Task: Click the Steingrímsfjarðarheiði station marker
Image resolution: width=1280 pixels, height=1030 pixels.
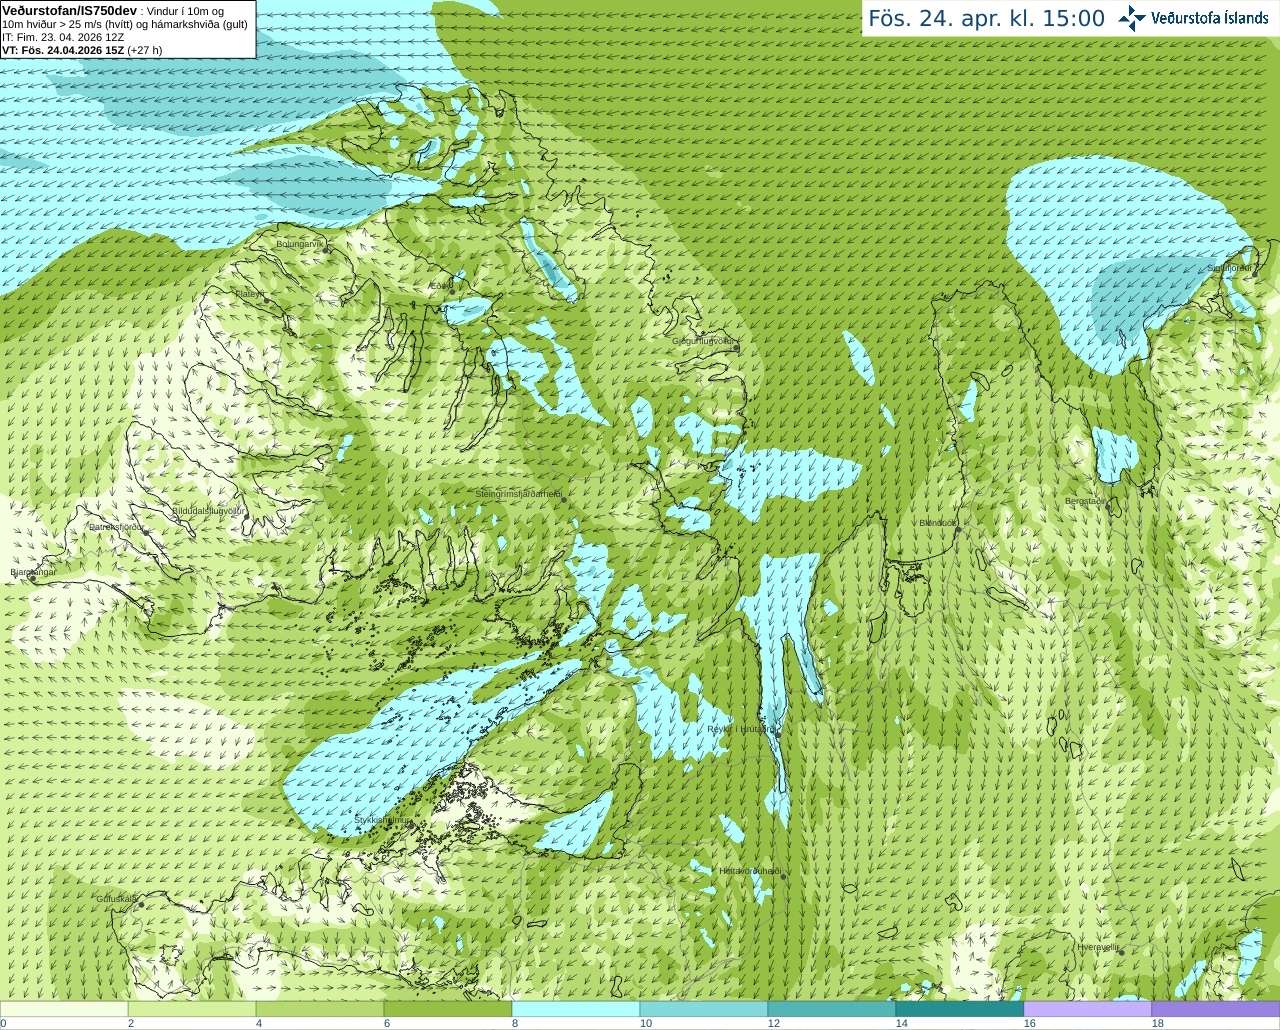Action: (x=564, y=498)
